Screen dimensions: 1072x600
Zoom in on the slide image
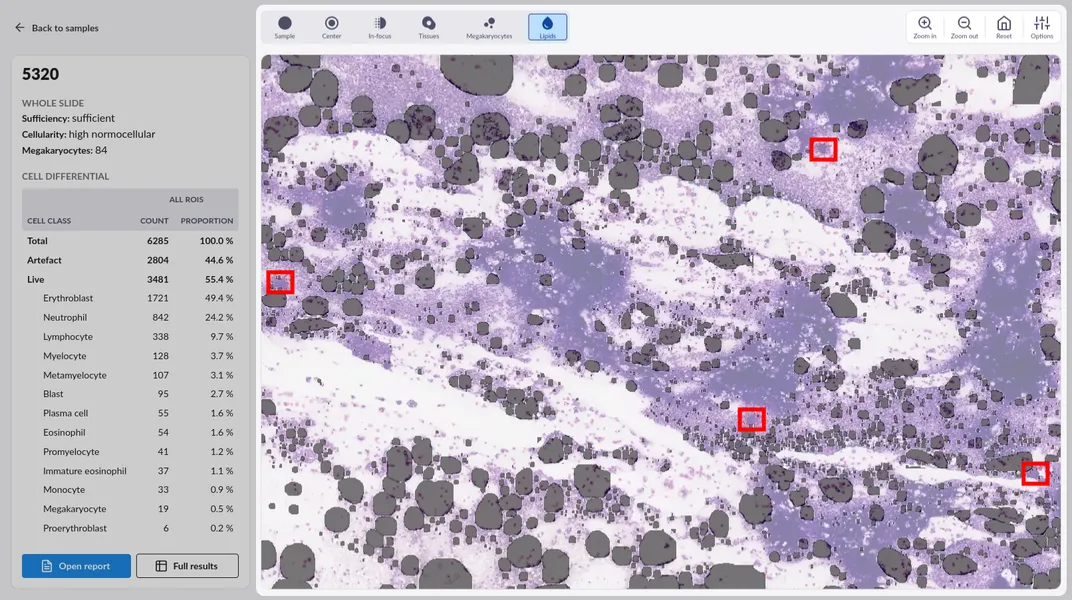tap(925, 27)
